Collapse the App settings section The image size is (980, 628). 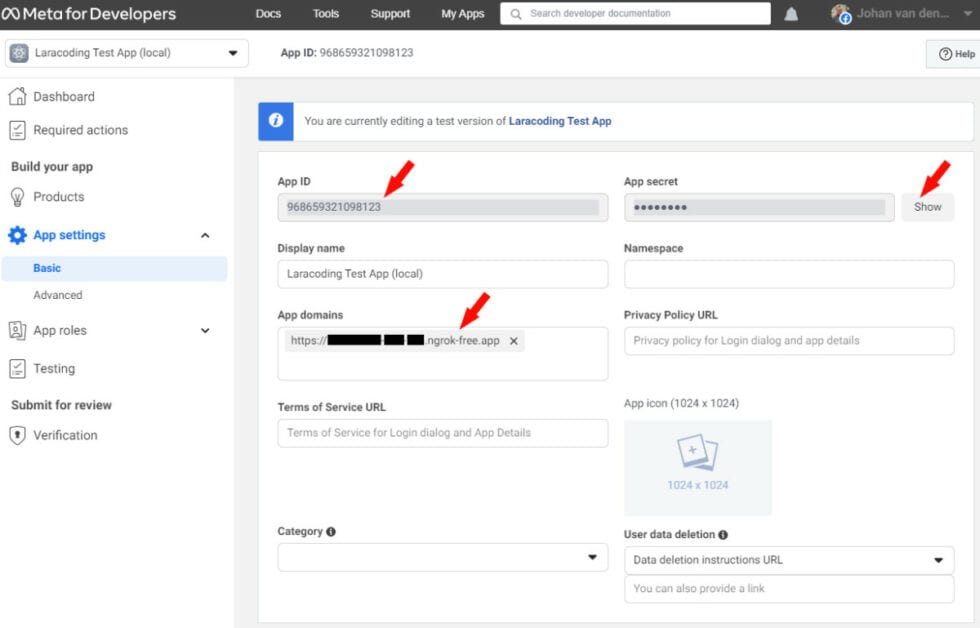[x=205, y=236]
